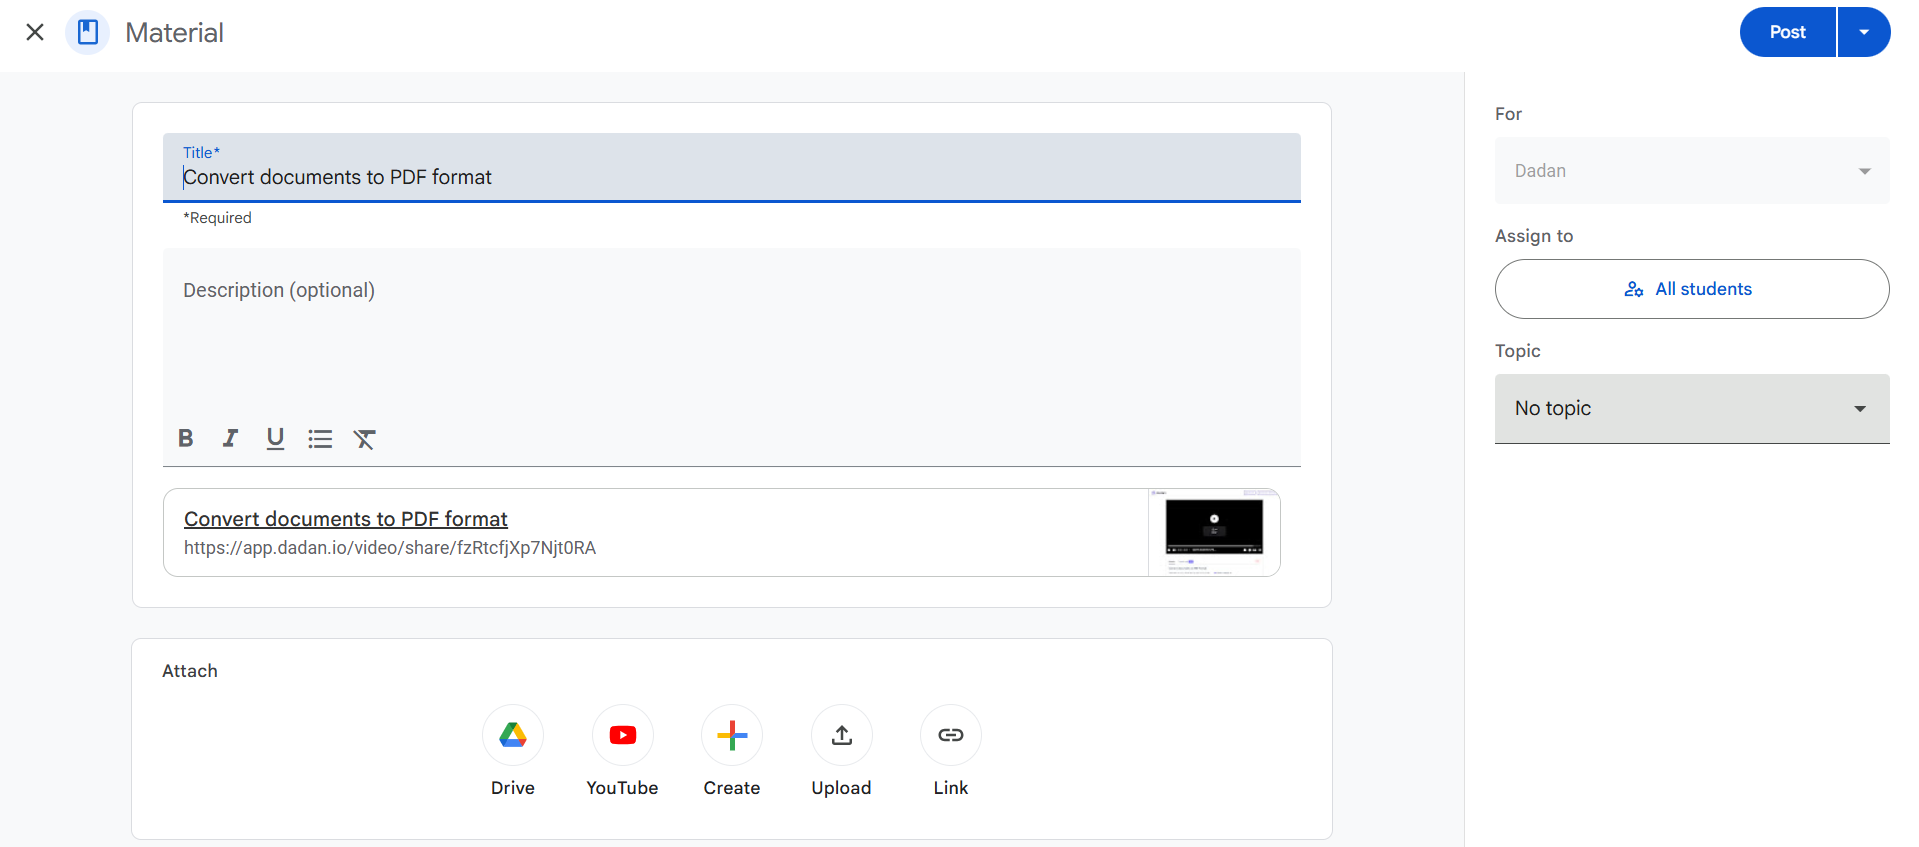Remove text formatting
Viewport: 1919px width, 847px height.
(x=365, y=438)
